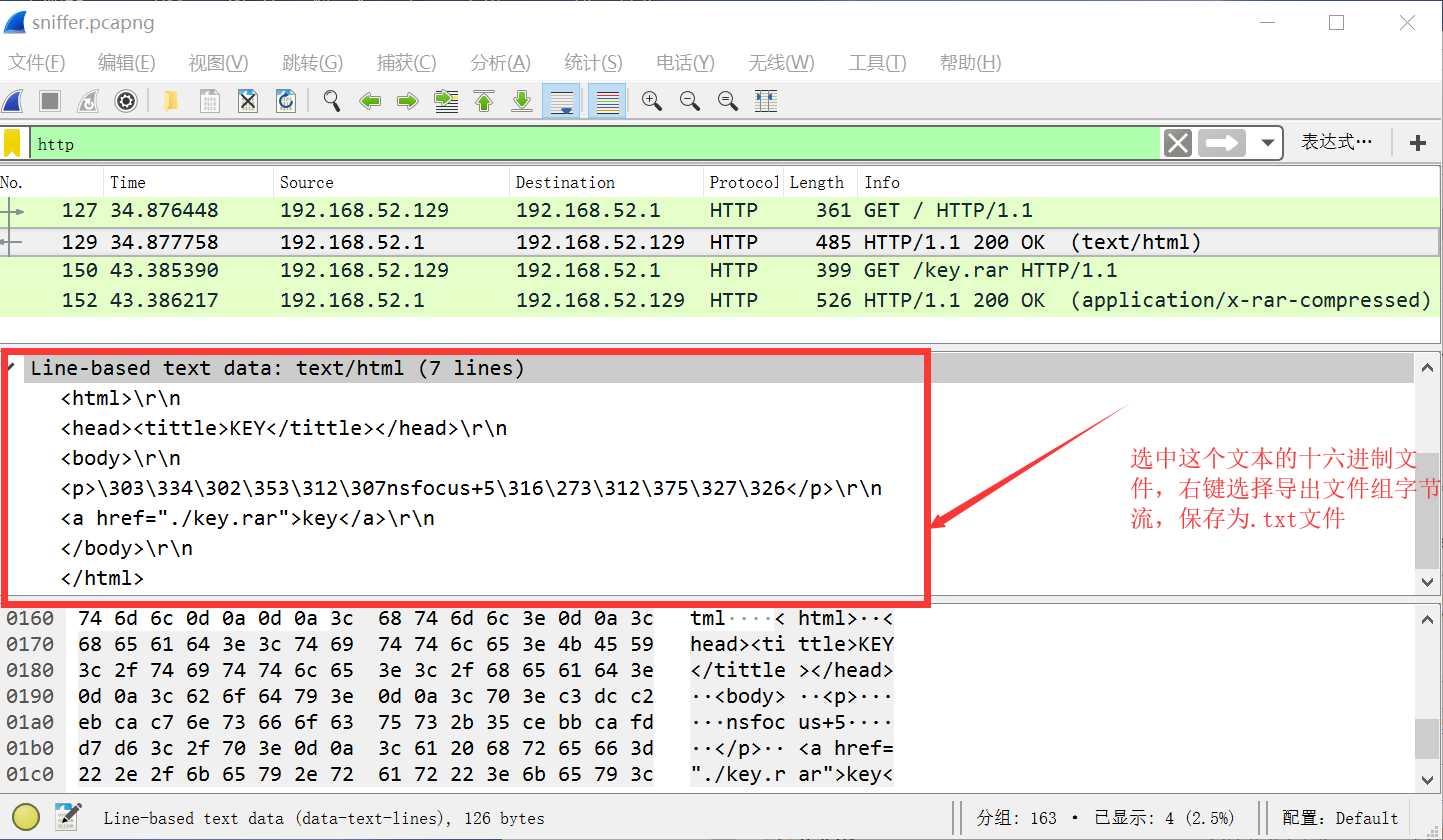This screenshot has height=840, width=1443.
Task: Click the details pane scroll down arrow
Action: (x=1428, y=582)
